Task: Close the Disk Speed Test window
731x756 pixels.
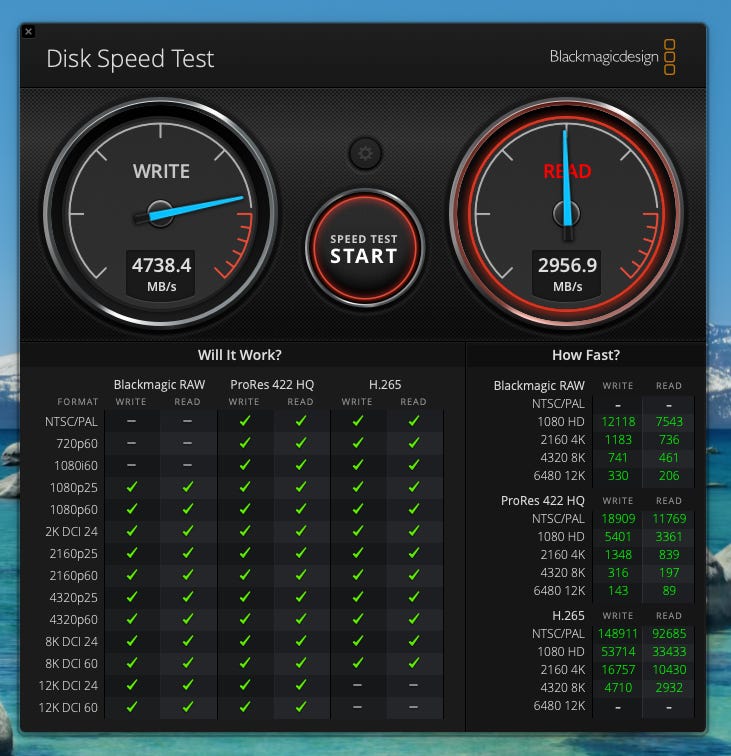Action: pos(28,32)
